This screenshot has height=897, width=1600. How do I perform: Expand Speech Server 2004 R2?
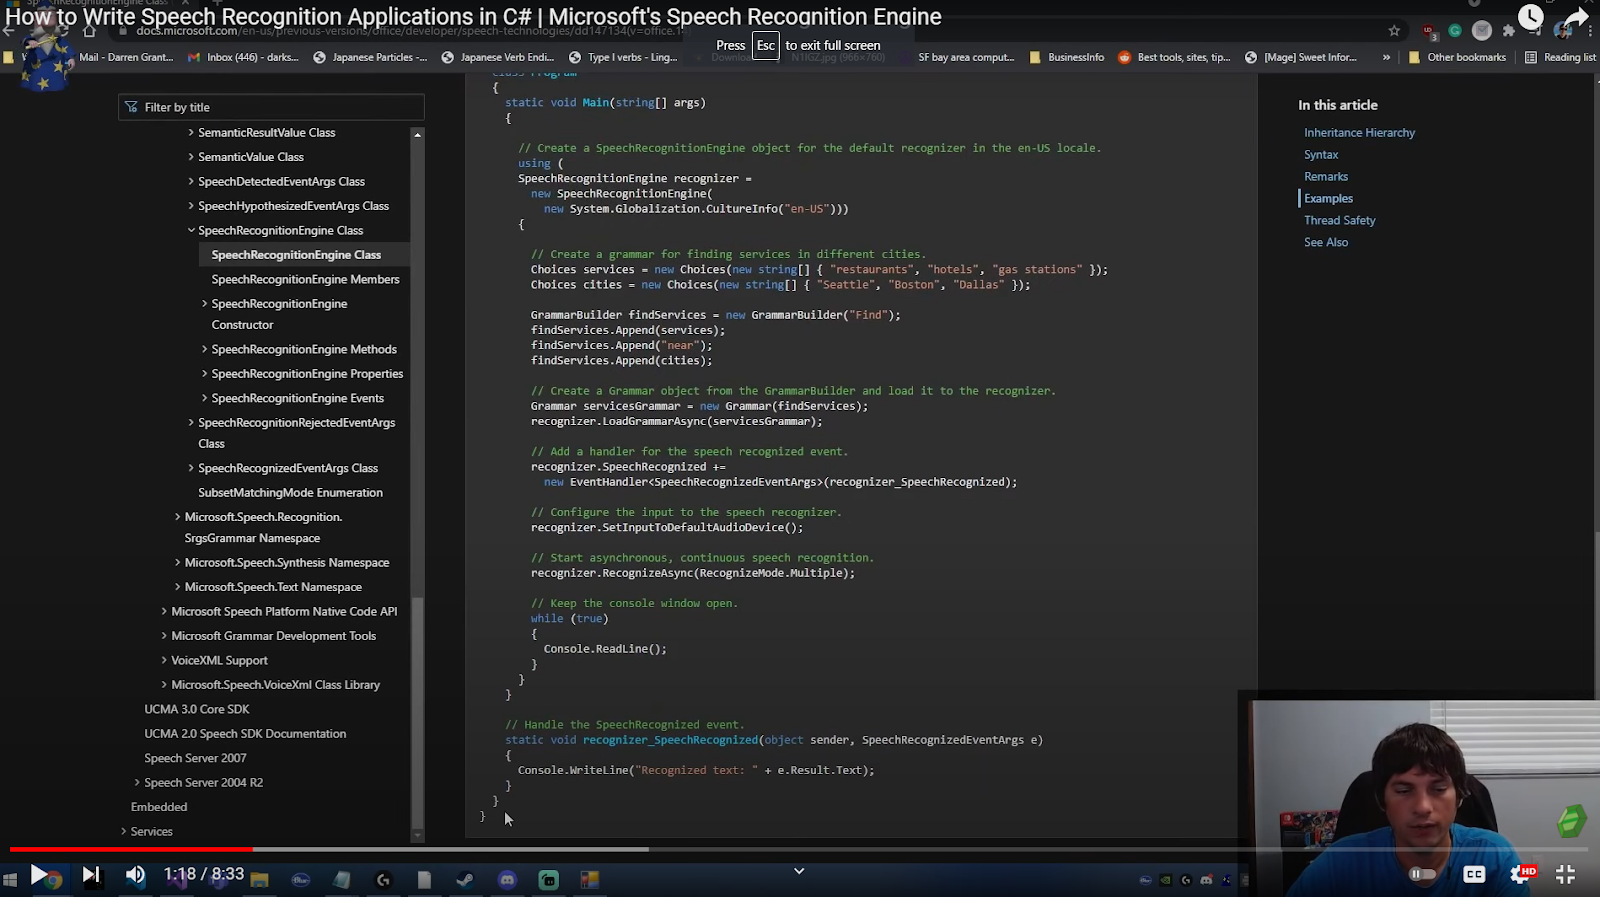(x=137, y=782)
